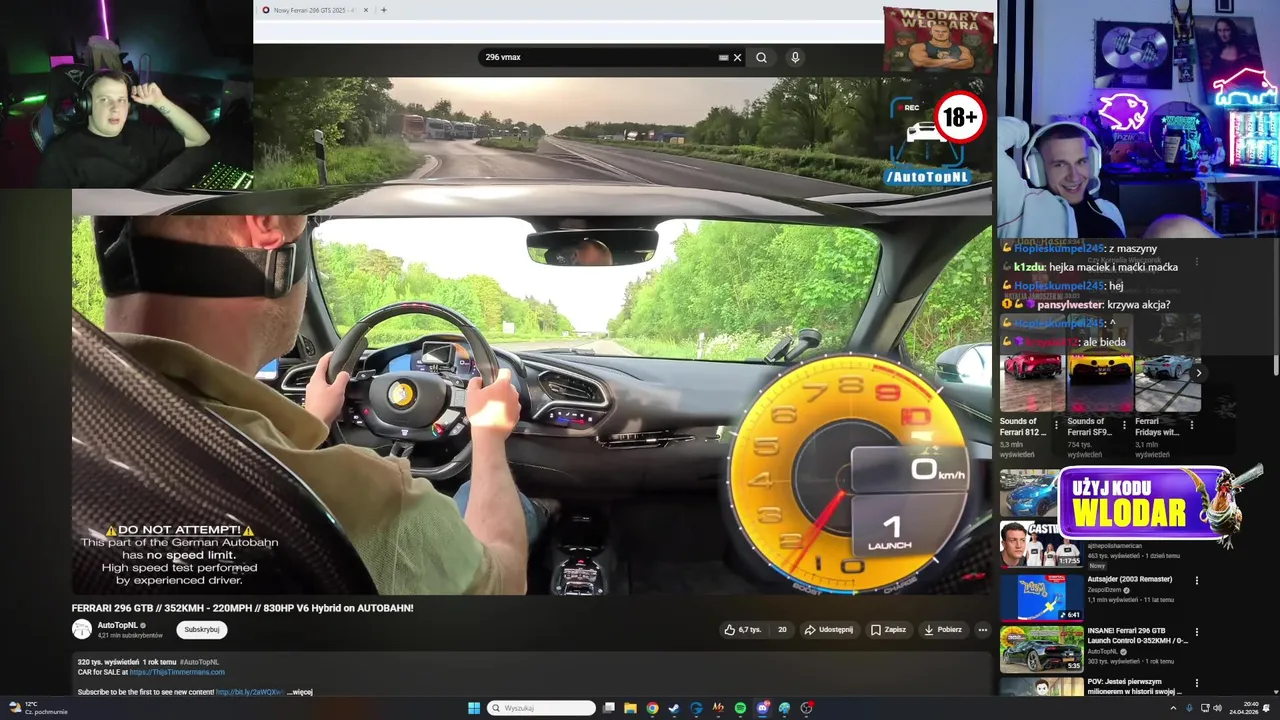Select 'Sounds of Ferrari SF9...' video thumbnail
The height and width of the screenshot is (720, 1280).
click(x=1099, y=378)
